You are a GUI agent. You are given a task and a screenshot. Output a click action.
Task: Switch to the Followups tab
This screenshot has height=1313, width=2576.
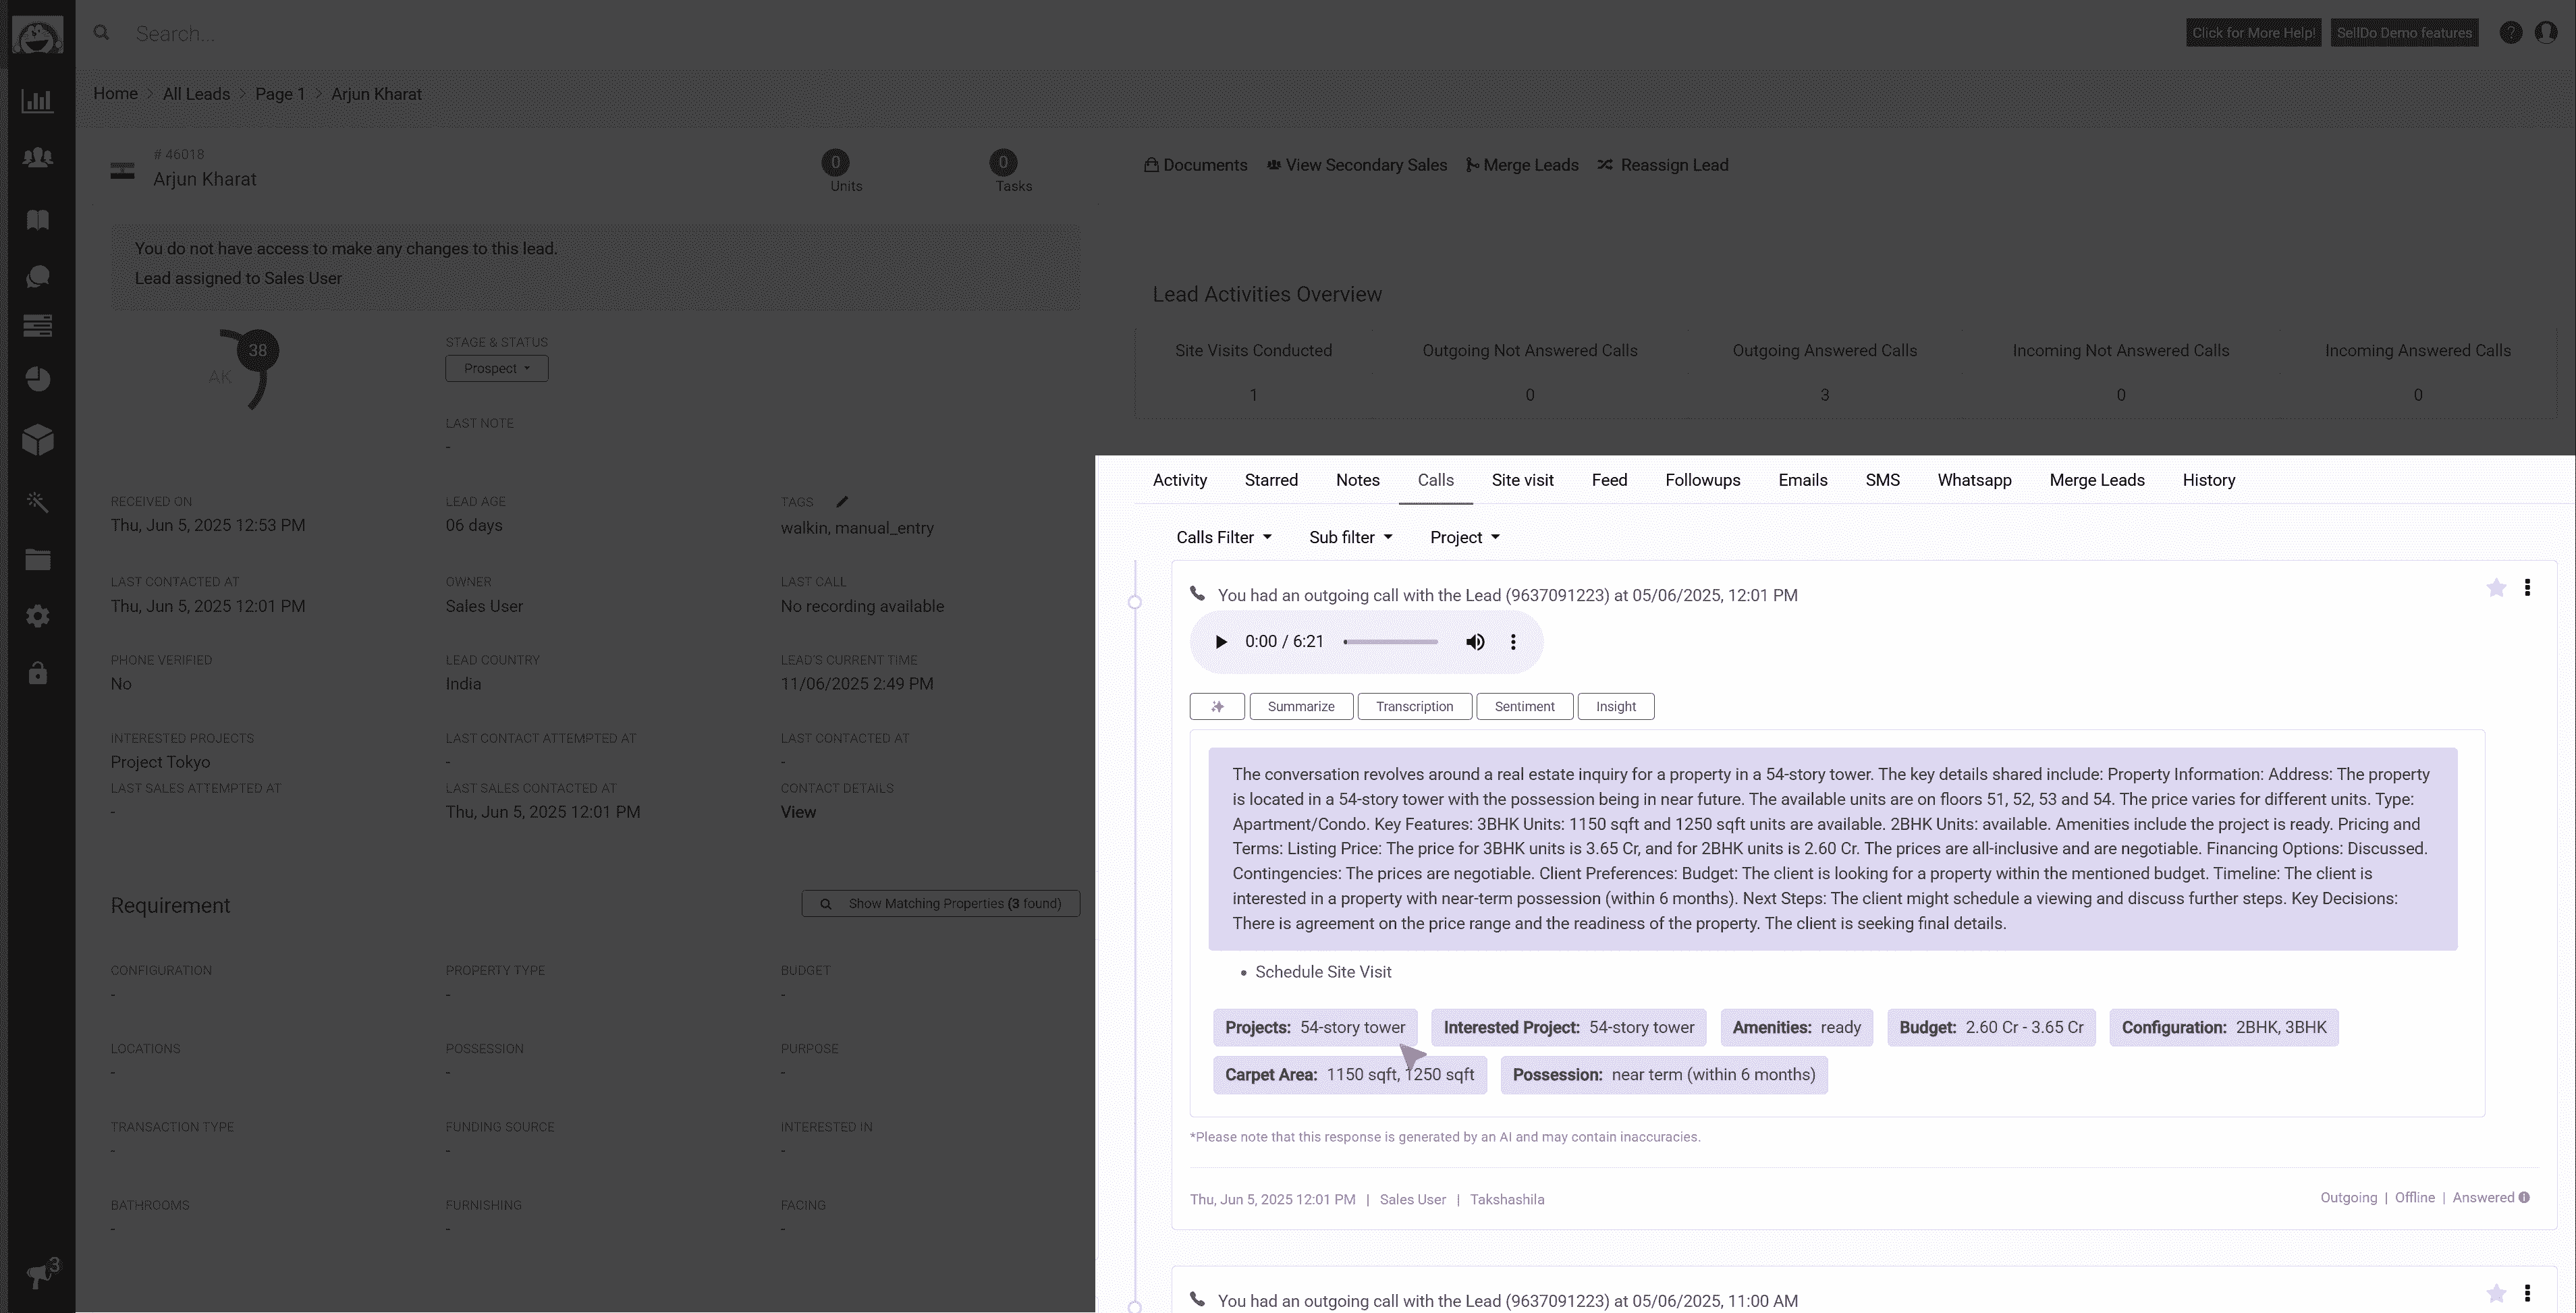click(x=1702, y=480)
